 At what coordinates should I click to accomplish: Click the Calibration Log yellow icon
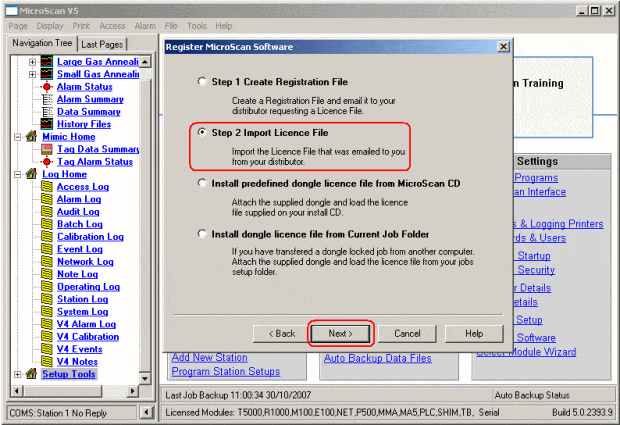47,236
